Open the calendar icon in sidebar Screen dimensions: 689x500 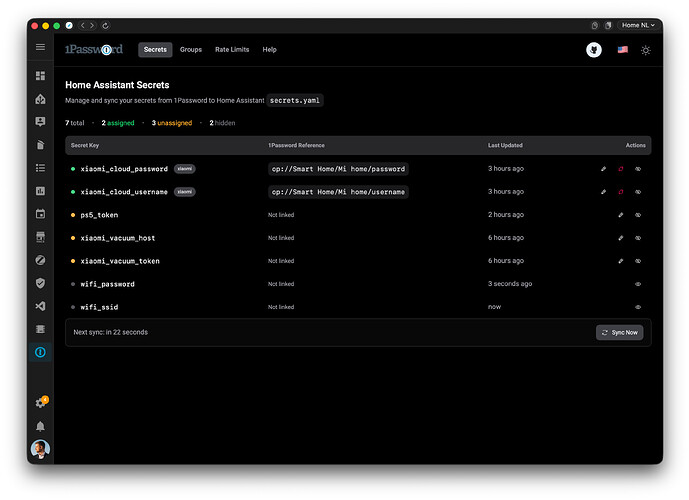40,214
